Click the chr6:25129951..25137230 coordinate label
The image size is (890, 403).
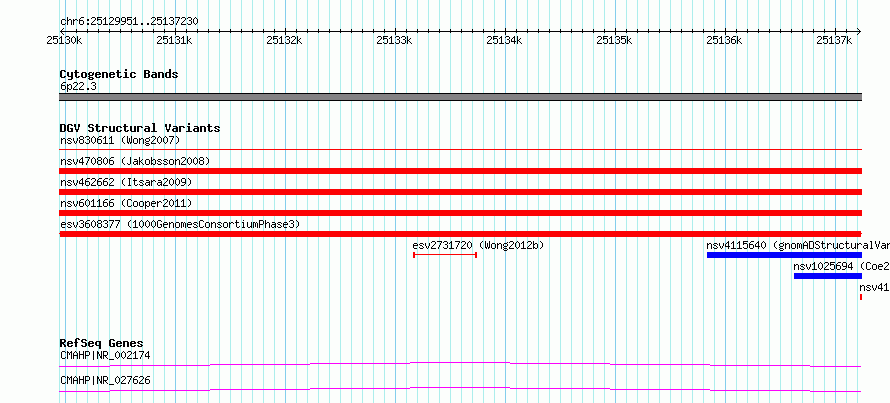(x=129, y=22)
